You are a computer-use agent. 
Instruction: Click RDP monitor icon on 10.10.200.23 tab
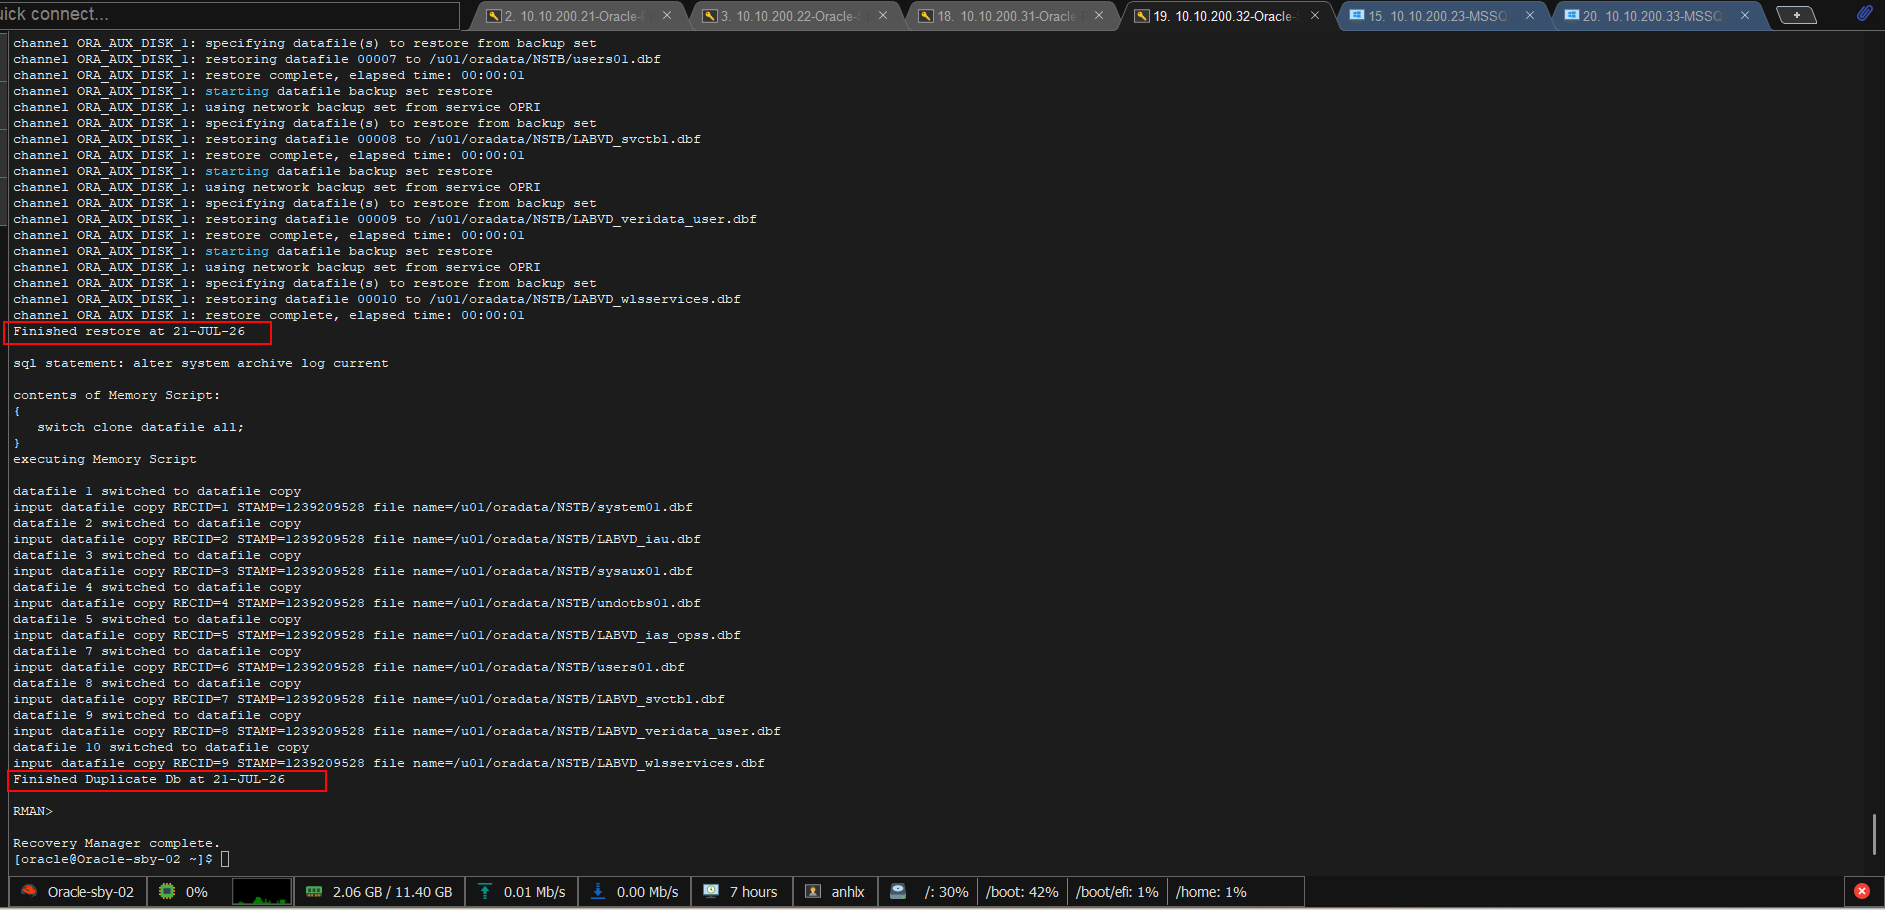[x=1357, y=15]
